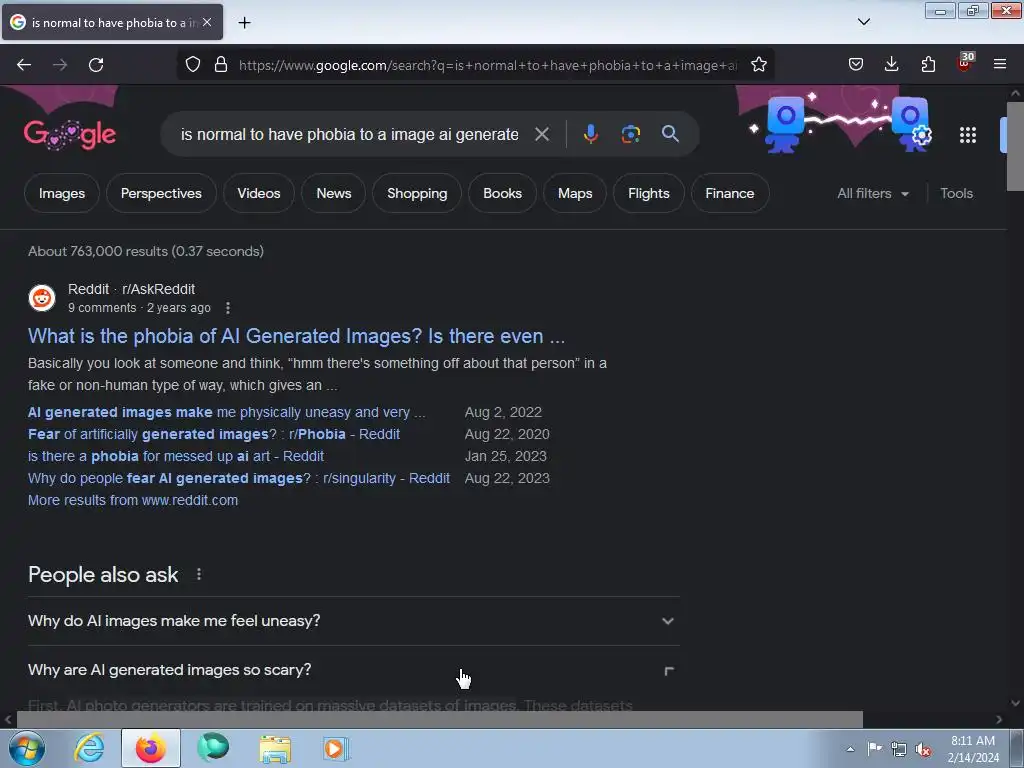Open 'Why do people fear AI generated images' link

(238, 478)
